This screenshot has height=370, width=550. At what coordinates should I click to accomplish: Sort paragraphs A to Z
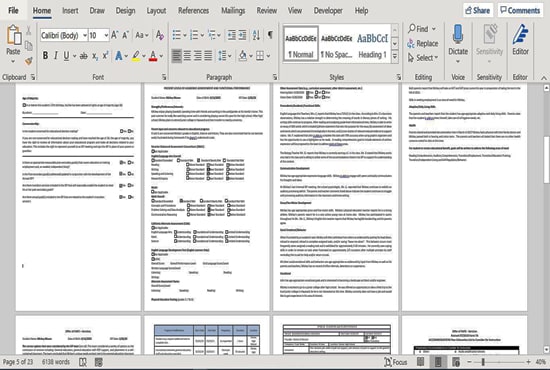256,35
